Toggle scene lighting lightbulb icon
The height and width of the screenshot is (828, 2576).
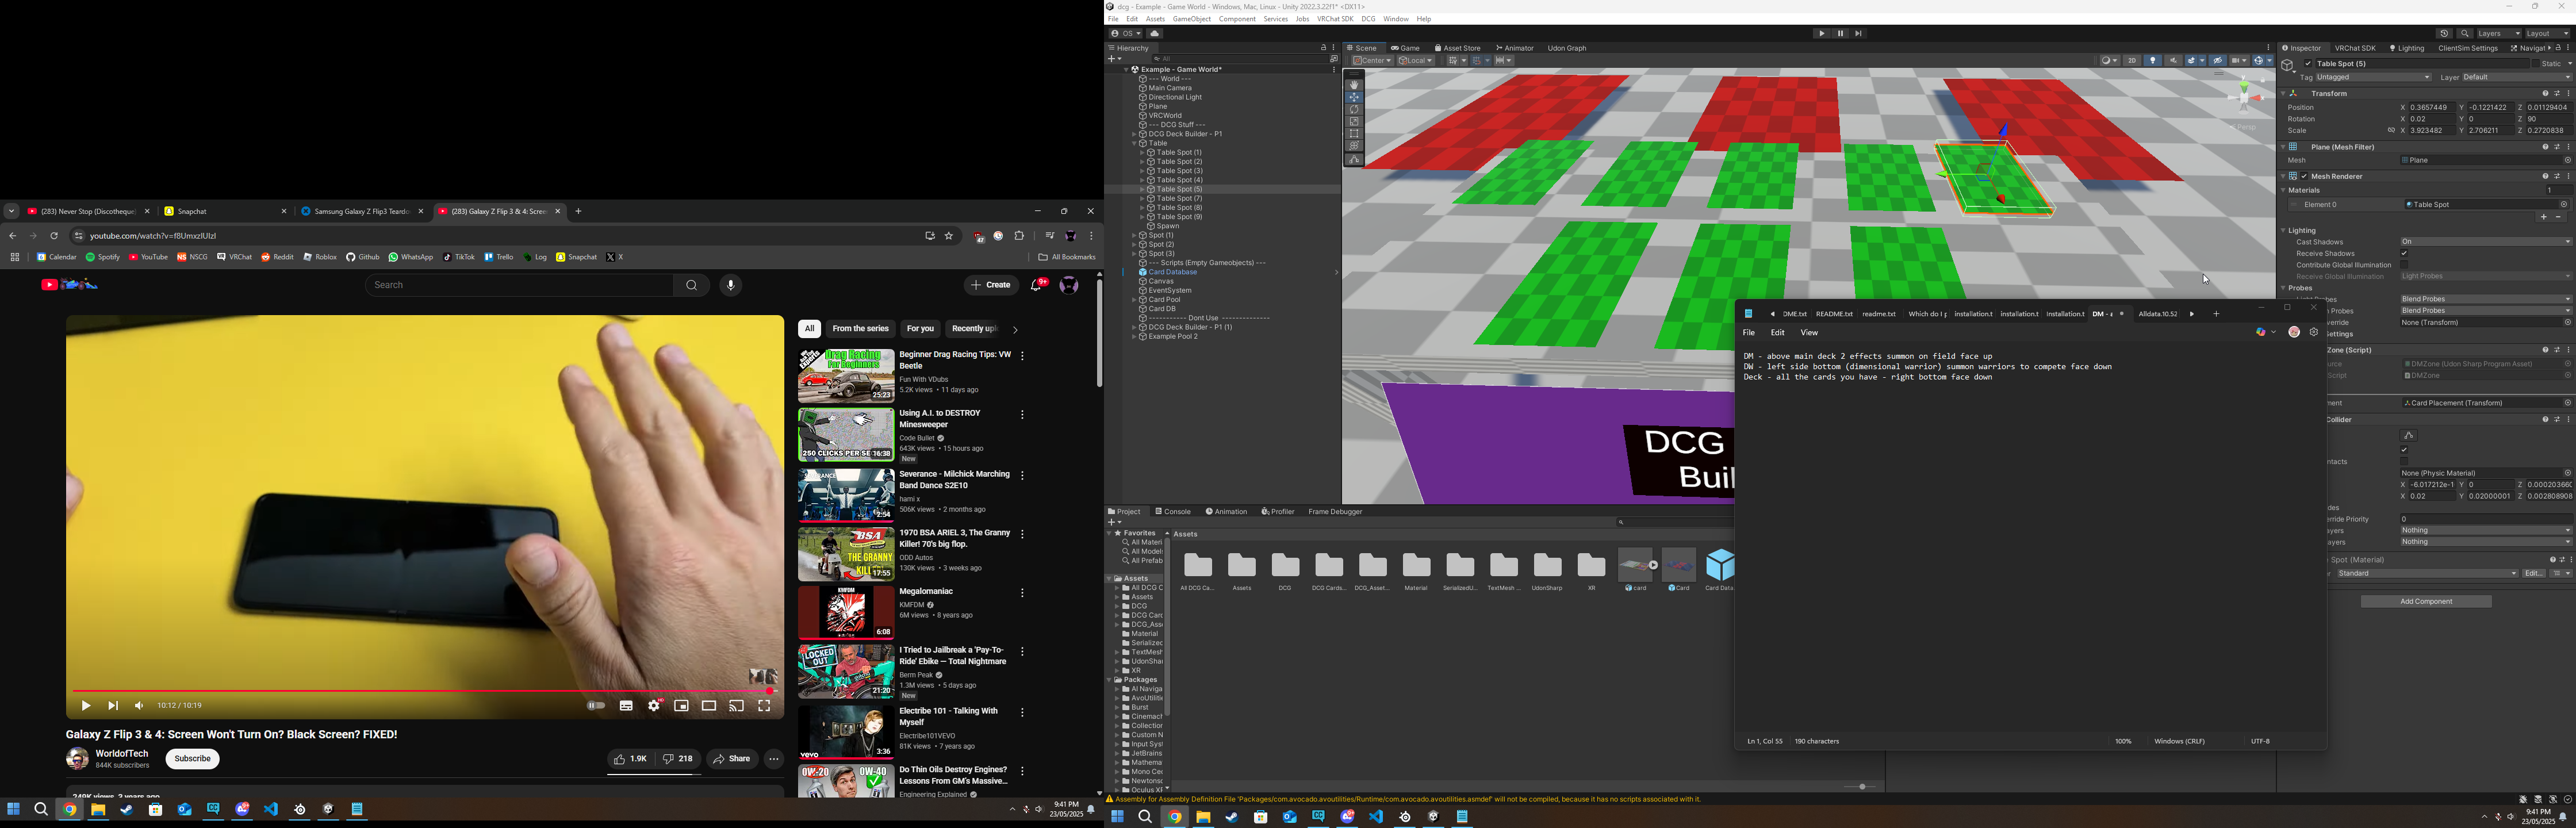pyautogui.click(x=2153, y=61)
